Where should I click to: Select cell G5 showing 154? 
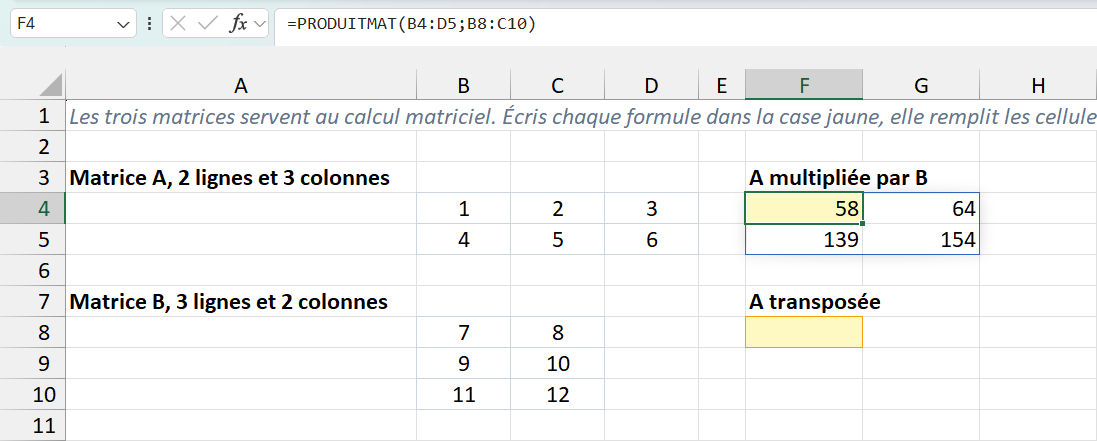tap(921, 239)
